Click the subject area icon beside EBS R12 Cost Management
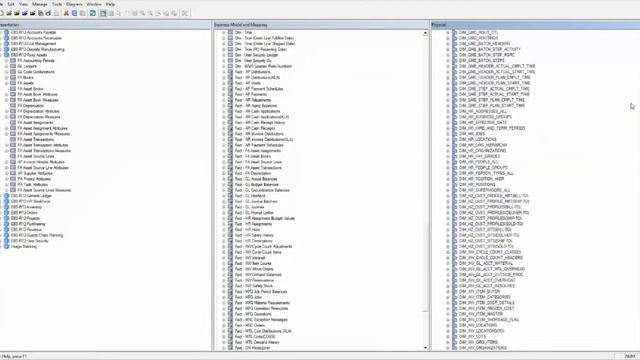Image resolution: width=640 pixels, height=360 pixels. [x=6, y=44]
